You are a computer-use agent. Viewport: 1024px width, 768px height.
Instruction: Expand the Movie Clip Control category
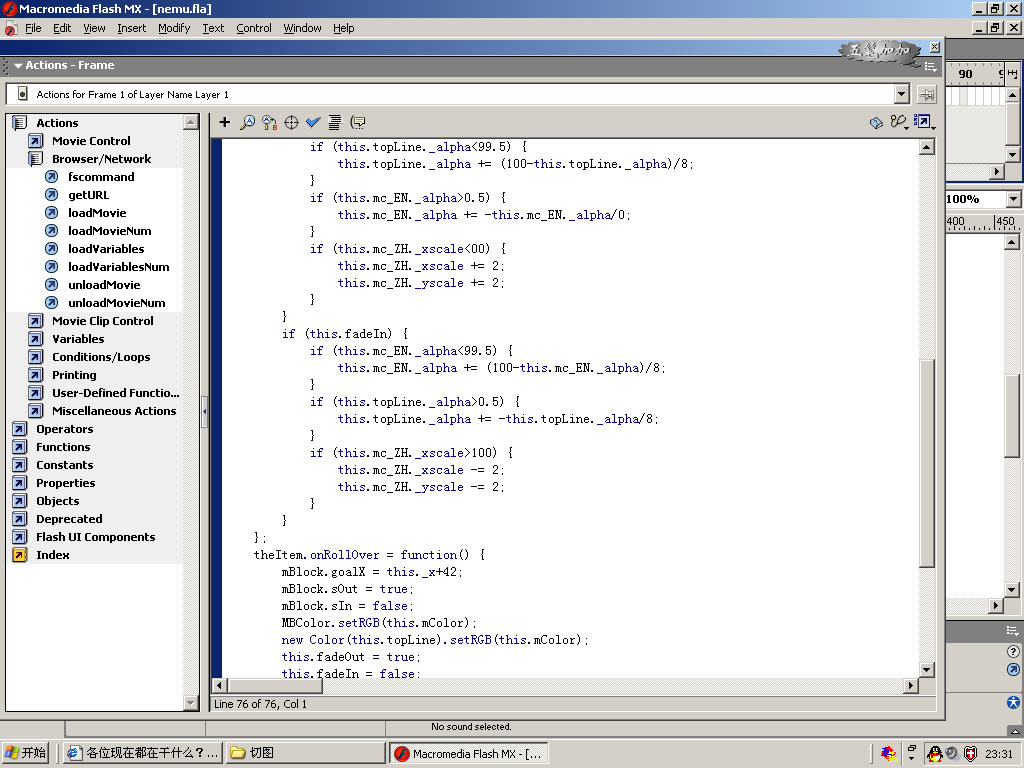tap(35, 321)
